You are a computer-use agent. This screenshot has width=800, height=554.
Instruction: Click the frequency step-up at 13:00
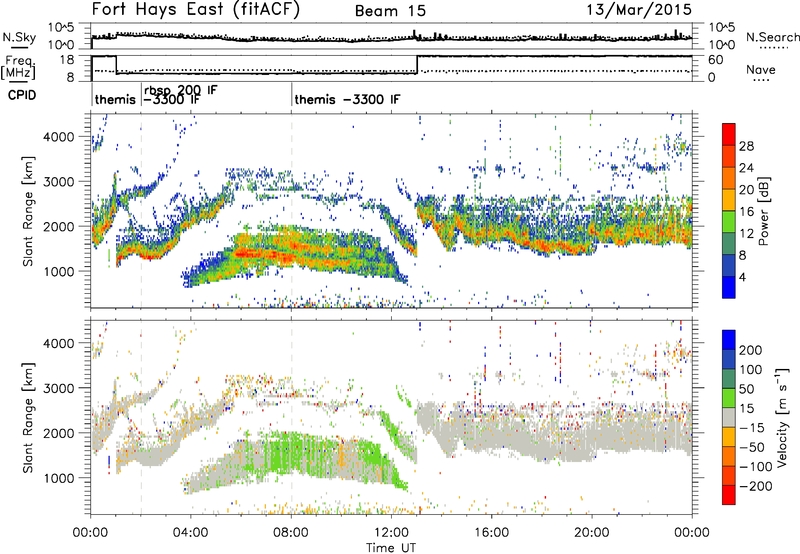coord(417,65)
